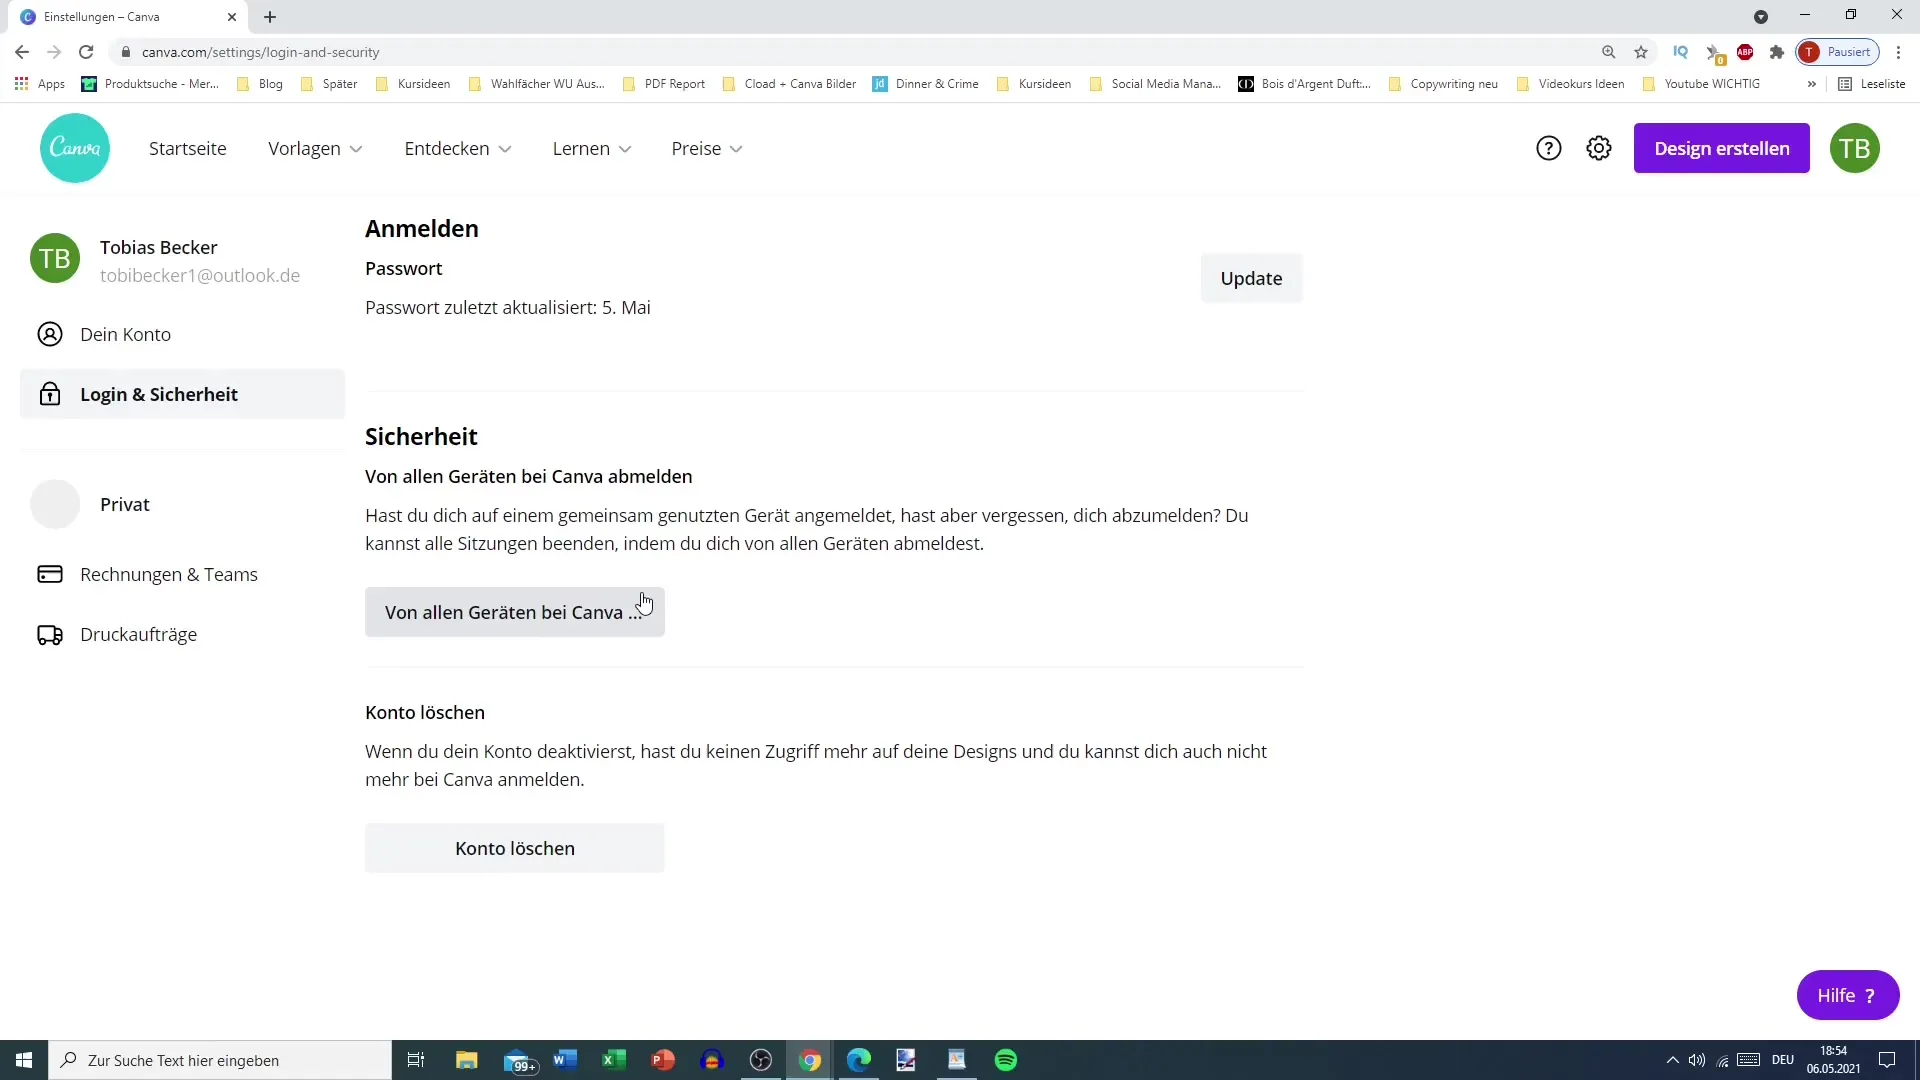Click the Design erstellen button
Viewport: 1920px width, 1080px height.
[x=1721, y=148]
